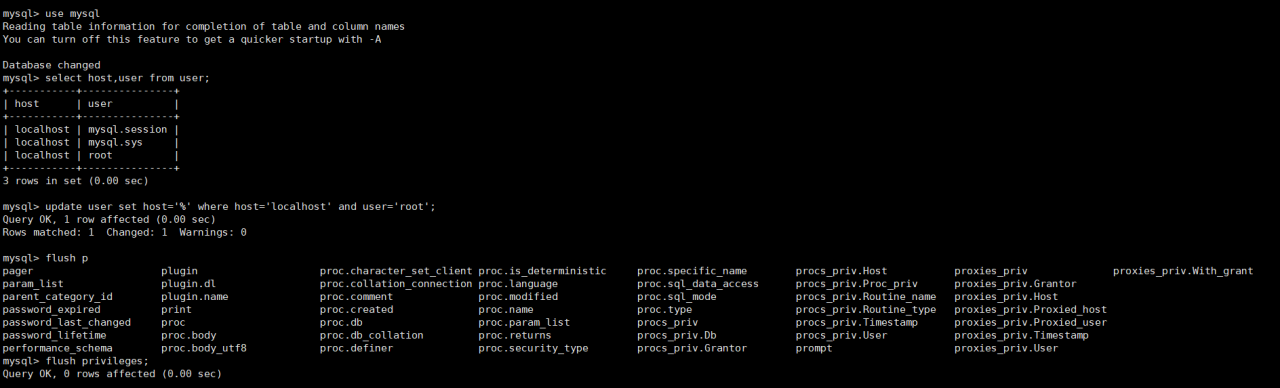Click the 'select host,user from user;' query

tap(106, 77)
